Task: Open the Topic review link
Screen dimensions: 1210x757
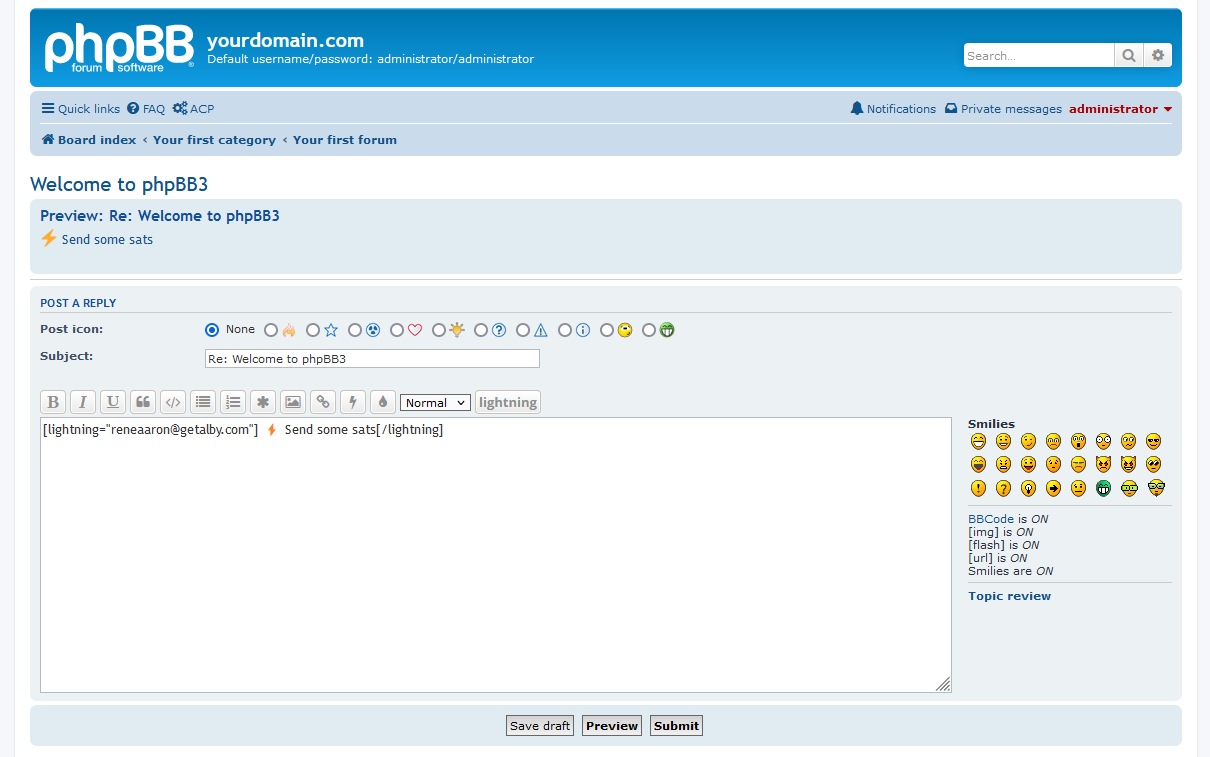Action: 1009,596
